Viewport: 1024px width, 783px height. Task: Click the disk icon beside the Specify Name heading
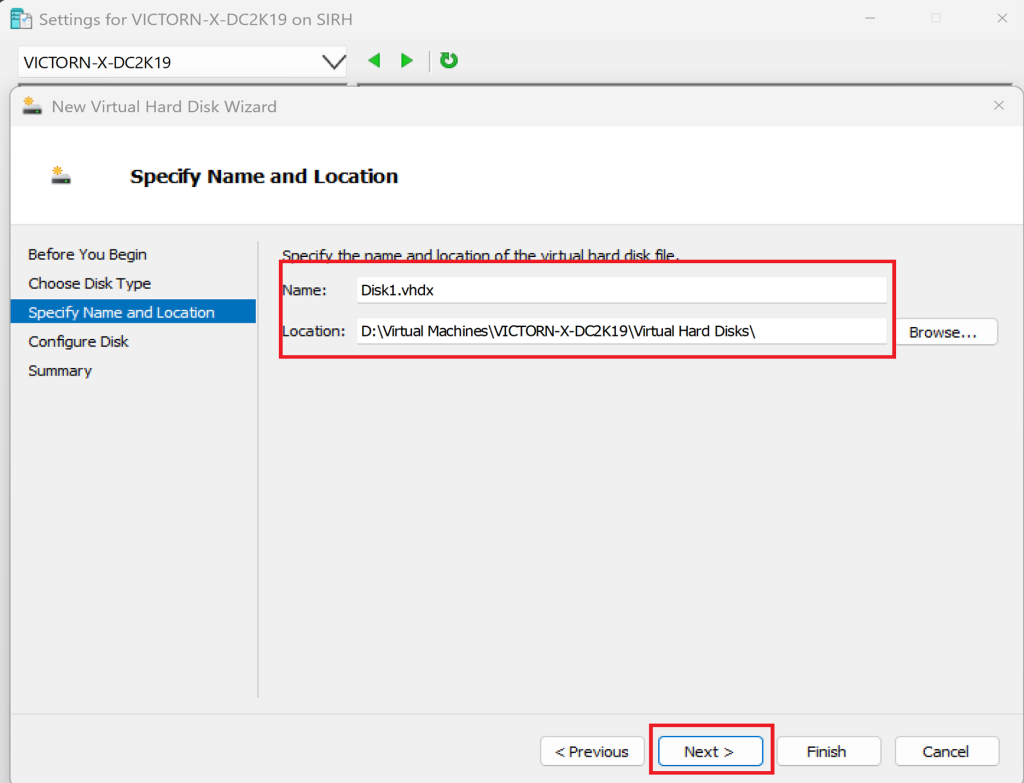[61, 176]
